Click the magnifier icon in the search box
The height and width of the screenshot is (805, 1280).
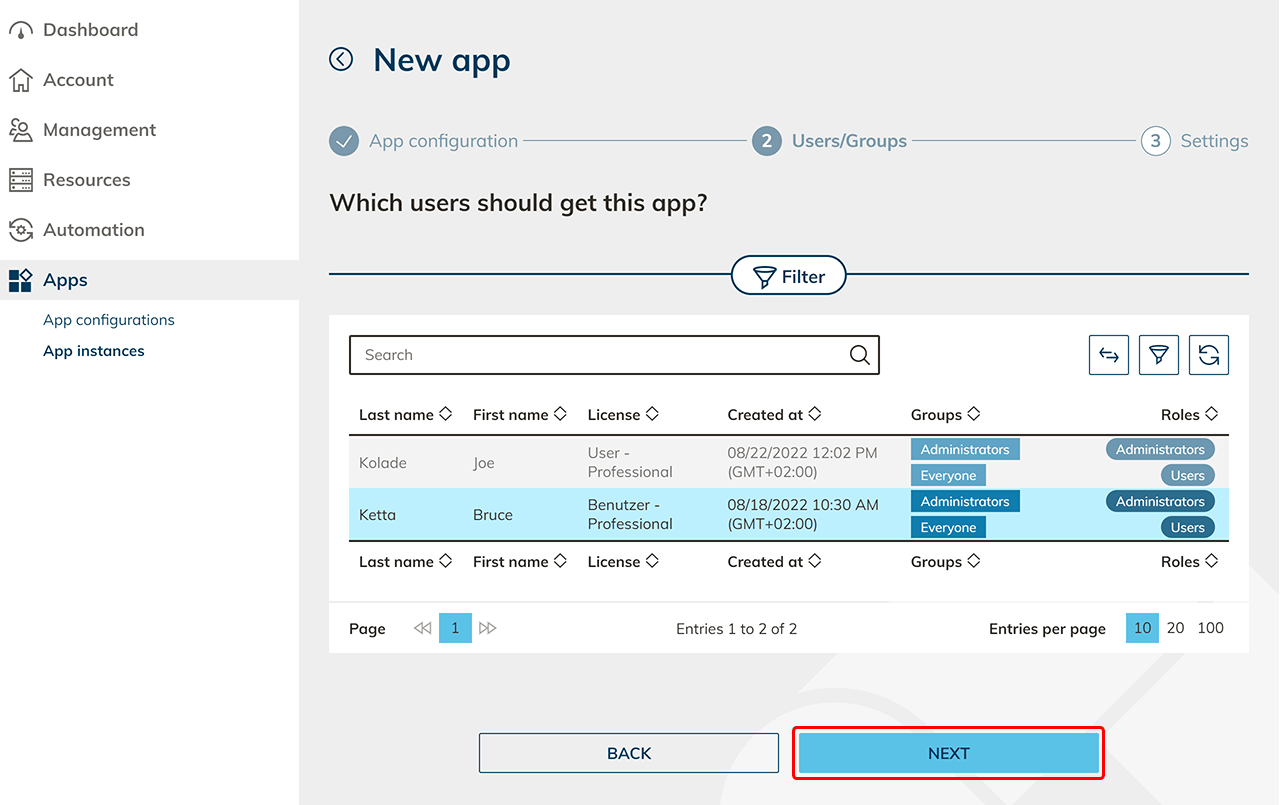[859, 355]
